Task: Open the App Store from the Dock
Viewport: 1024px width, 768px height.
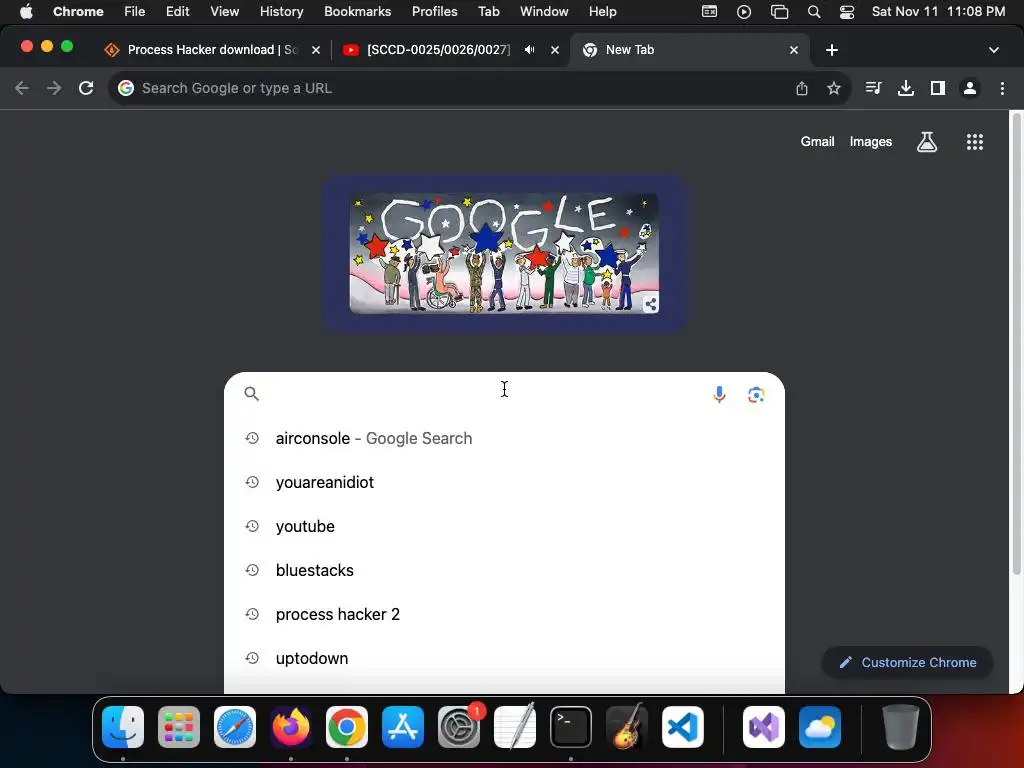Action: (403, 727)
